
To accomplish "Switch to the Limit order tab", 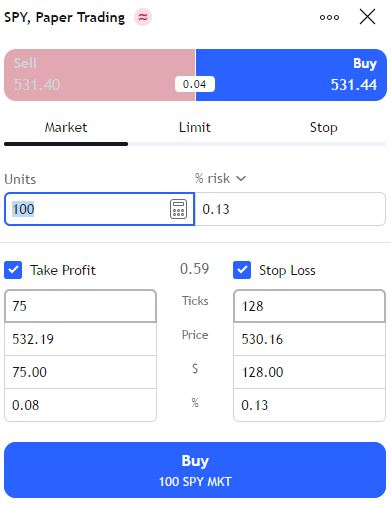I will point(195,128).
